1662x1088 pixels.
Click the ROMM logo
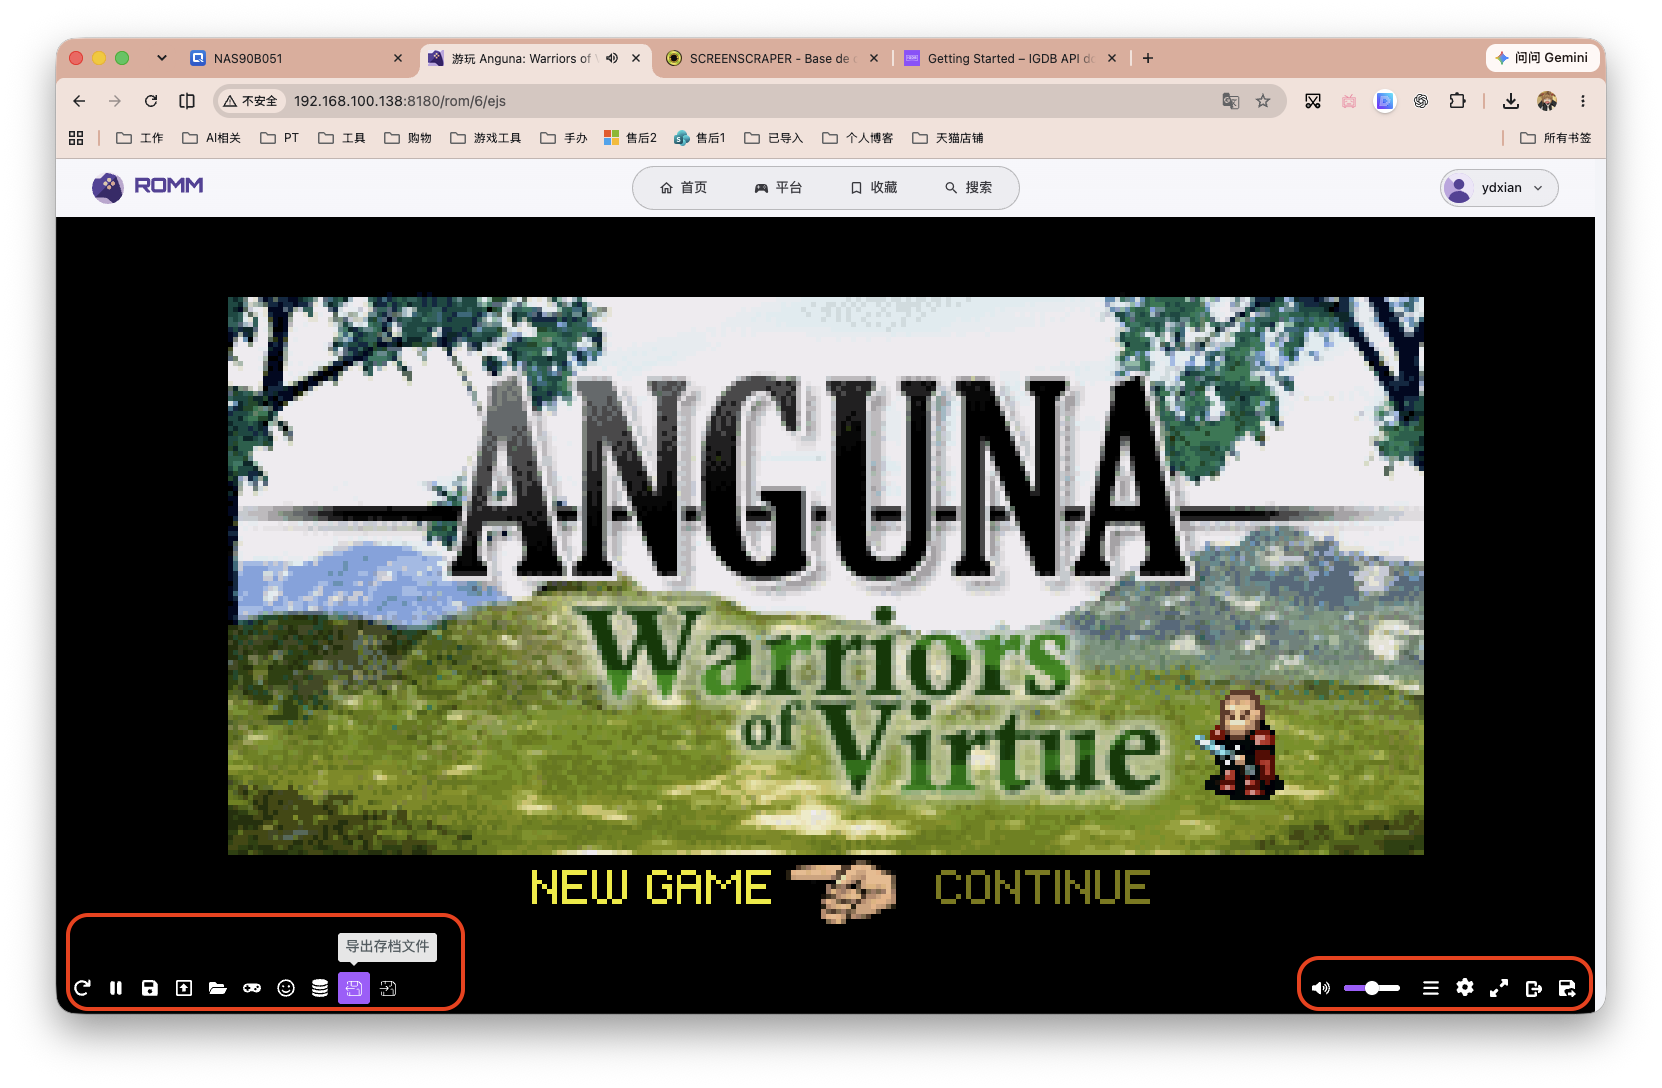tap(148, 187)
